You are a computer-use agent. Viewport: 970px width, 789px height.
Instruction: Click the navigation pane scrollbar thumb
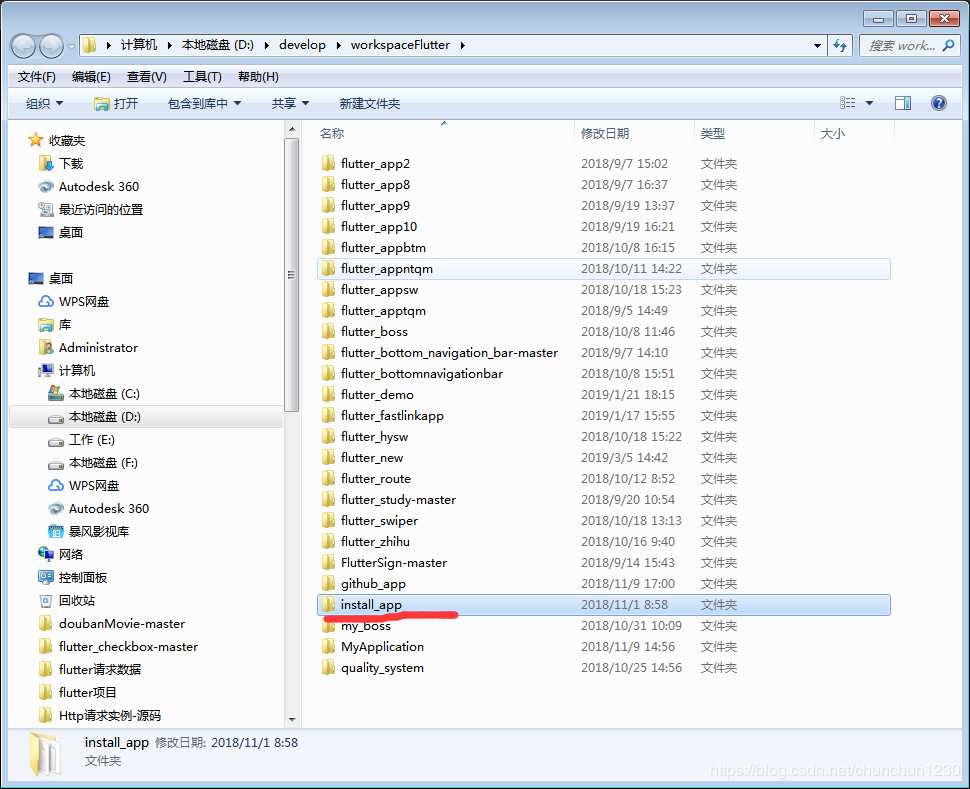[291, 275]
